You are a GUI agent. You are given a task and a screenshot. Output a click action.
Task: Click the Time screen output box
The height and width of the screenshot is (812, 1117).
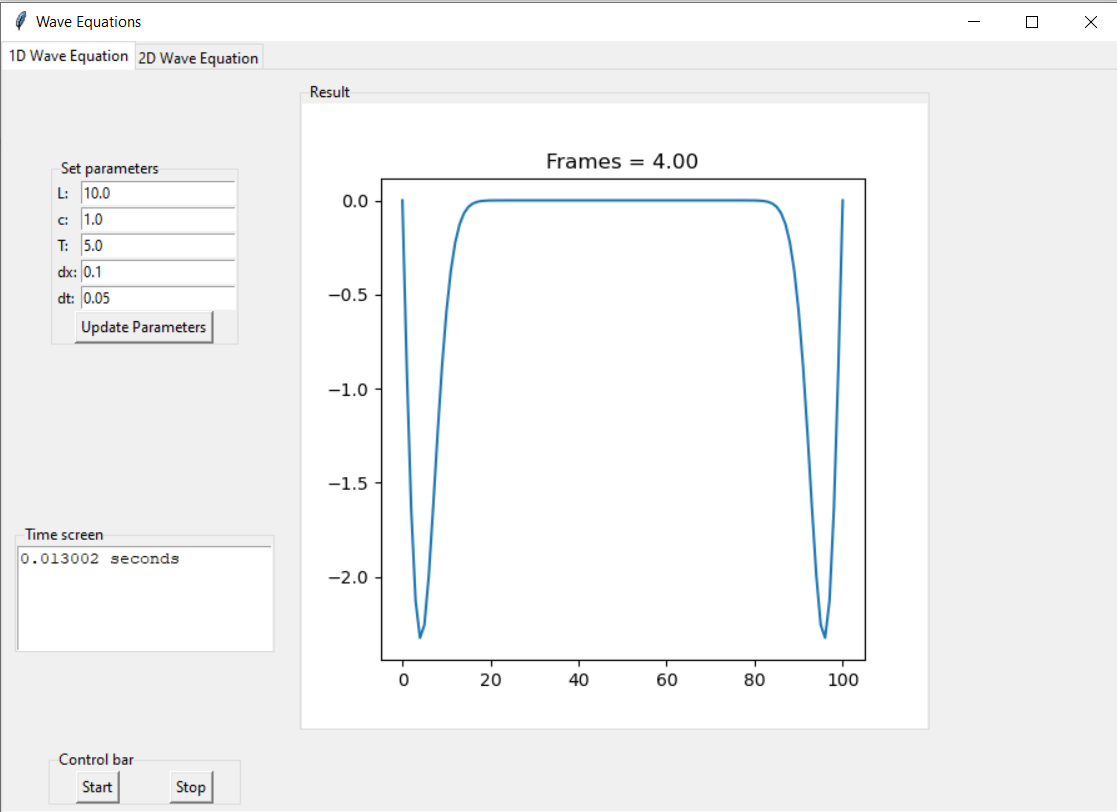click(145, 595)
